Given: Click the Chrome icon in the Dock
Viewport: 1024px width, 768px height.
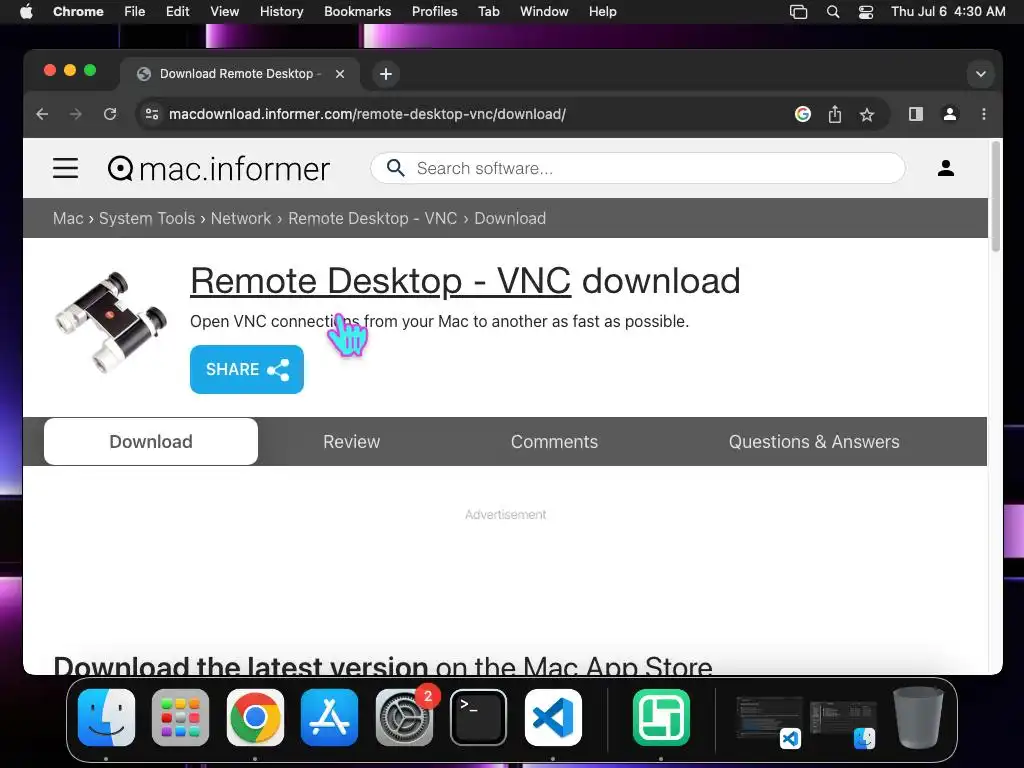Looking at the screenshot, I should pos(255,717).
